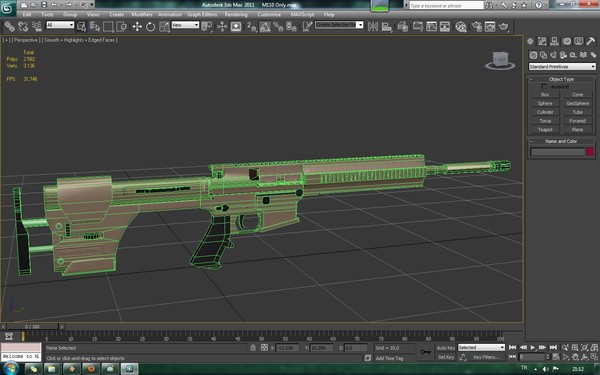The image size is (600, 375).
Task: Click the object color swatch
Action: pyautogui.click(x=590, y=152)
